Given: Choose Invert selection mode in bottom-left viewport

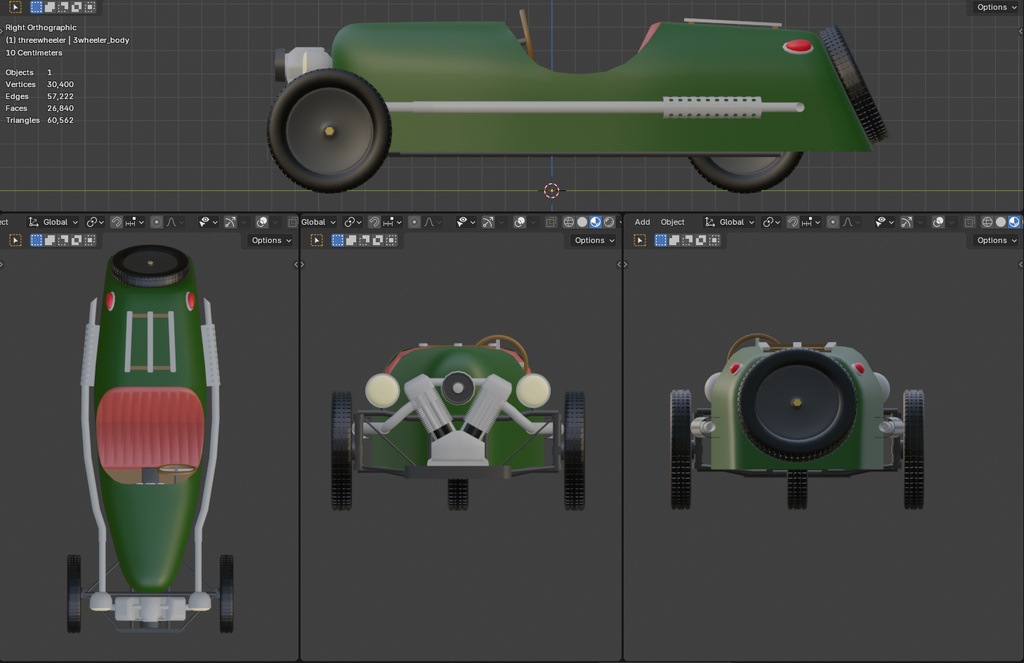Looking at the screenshot, I should tap(76, 240).
